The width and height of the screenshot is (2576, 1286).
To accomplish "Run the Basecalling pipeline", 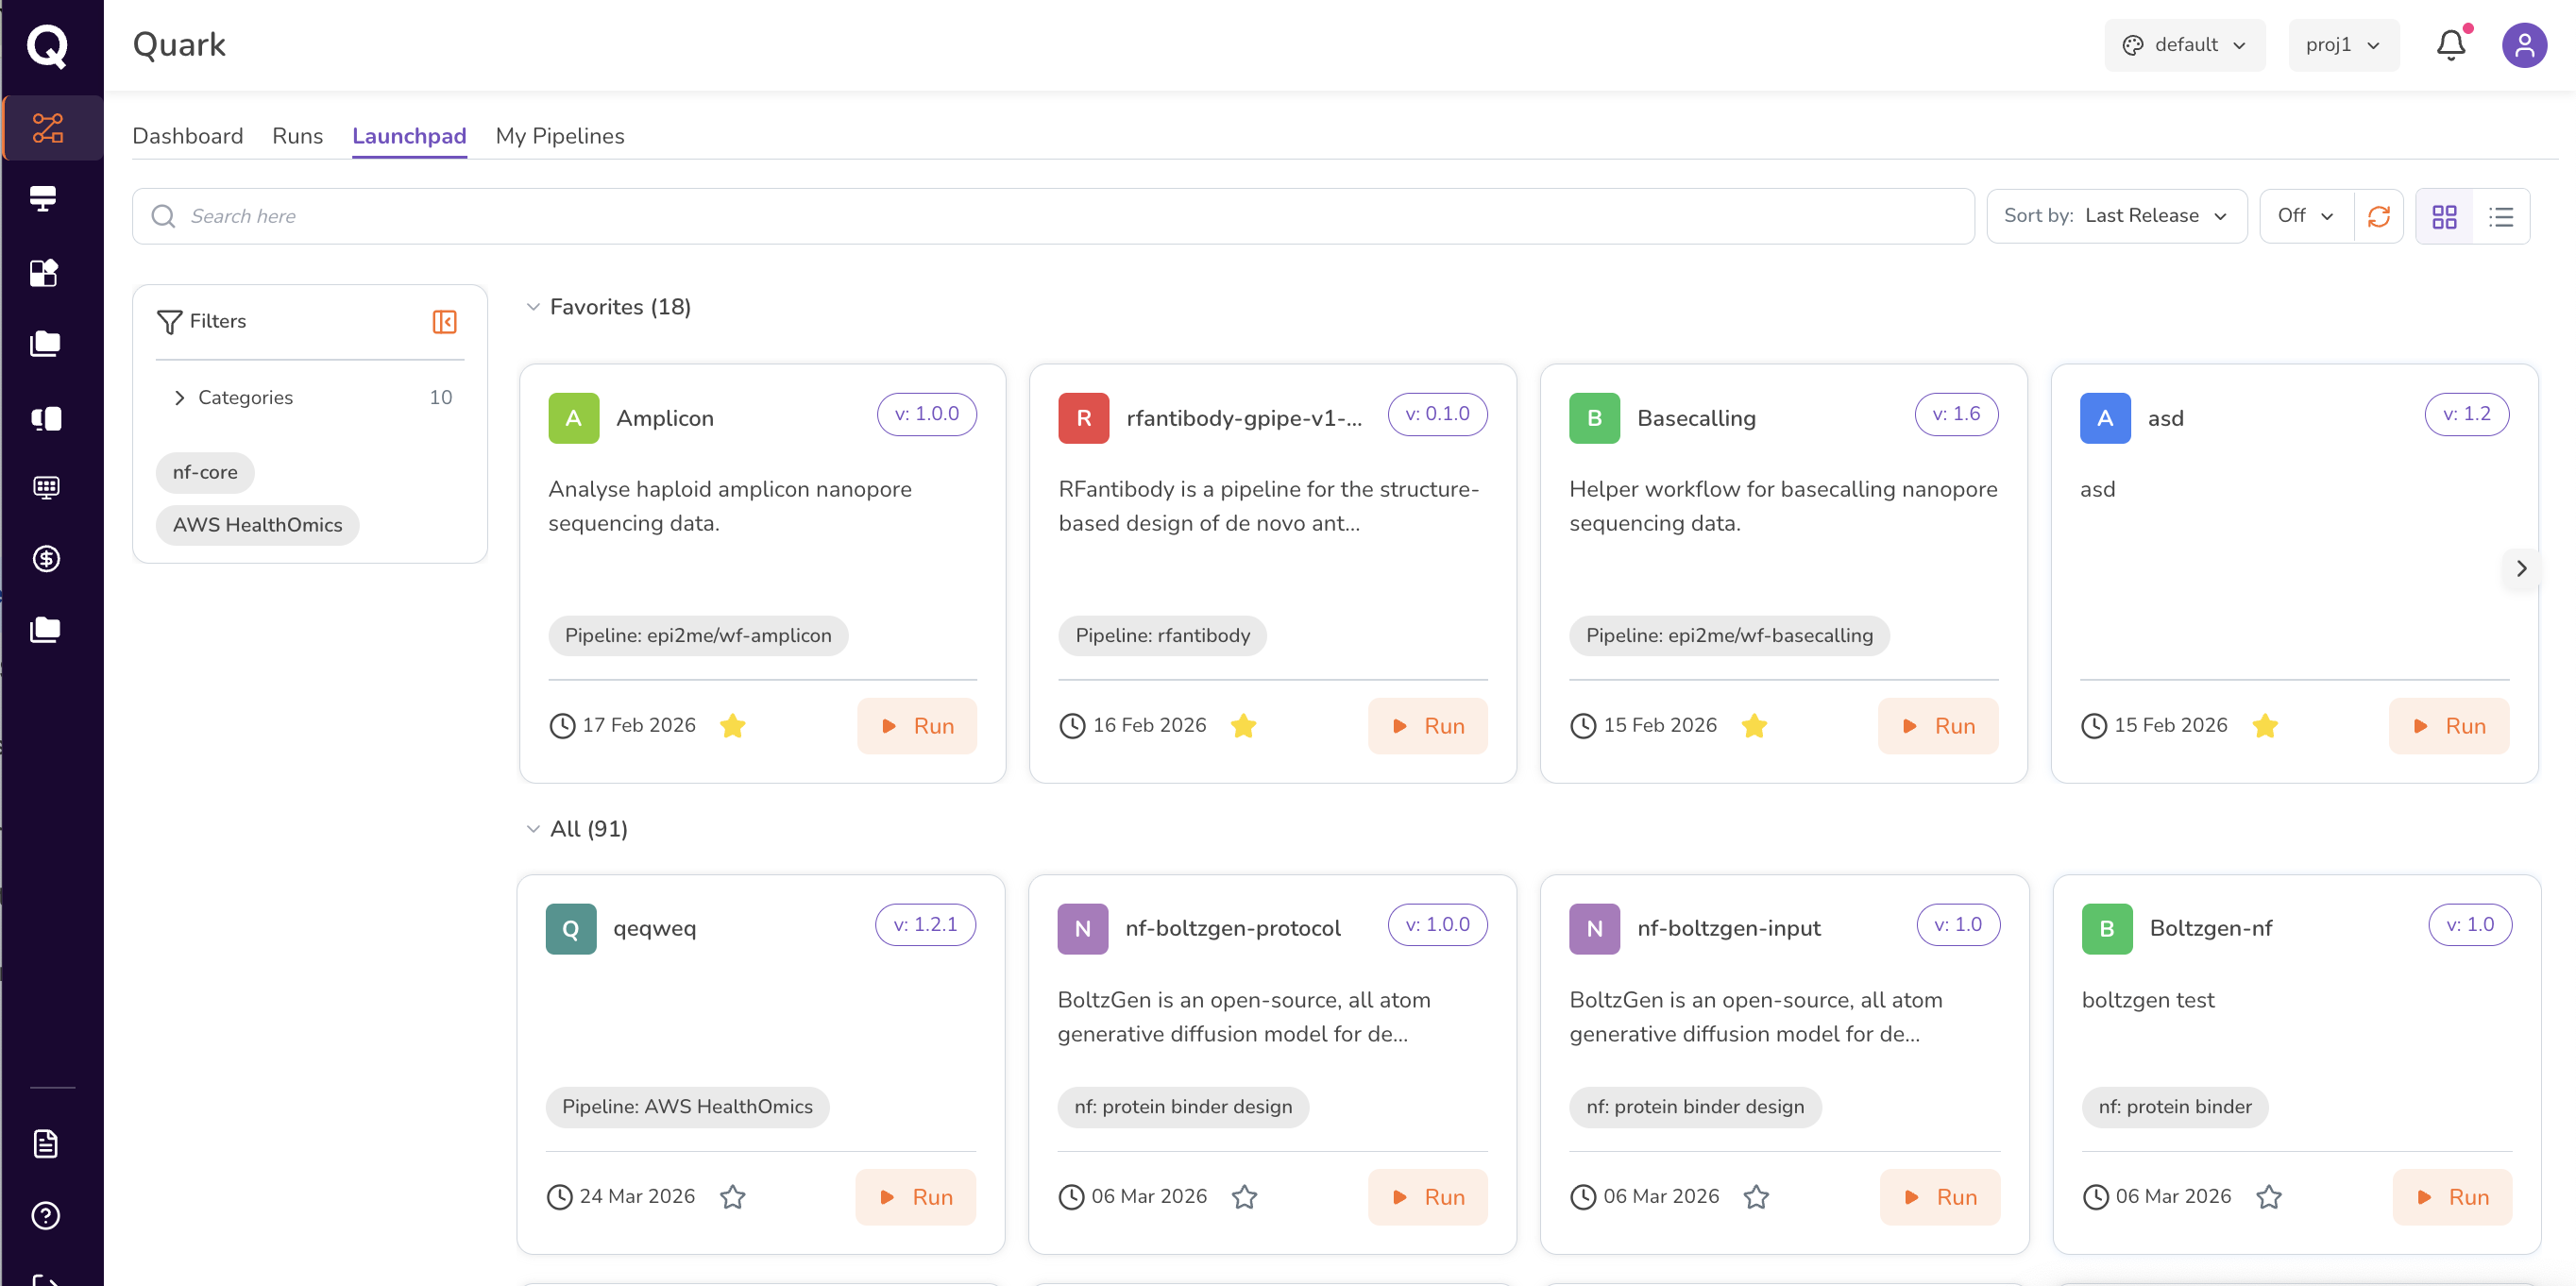I will click(x=1937, y=726).
